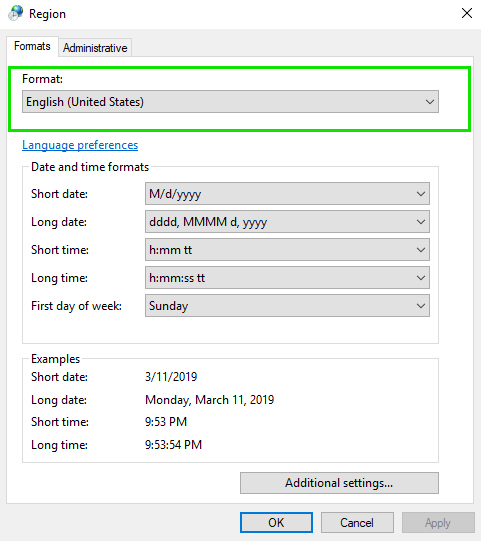Viewport: 481px width, 541px height.
Task: Confirm changes with the OK button
Action: [x=276, y=522]
